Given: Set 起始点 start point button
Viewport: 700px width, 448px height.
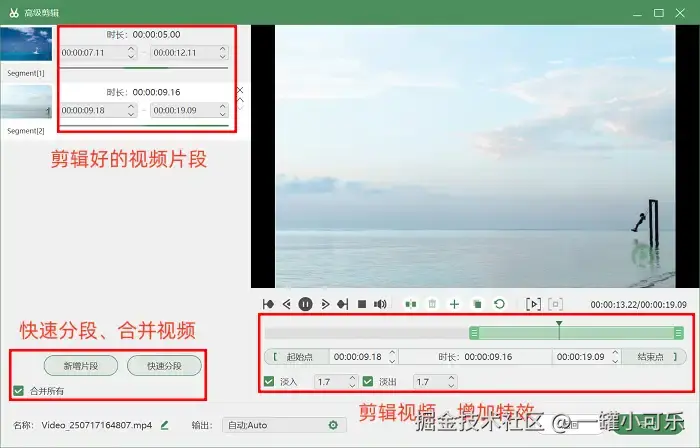Looking at the screenshot, I should point(297,357).
